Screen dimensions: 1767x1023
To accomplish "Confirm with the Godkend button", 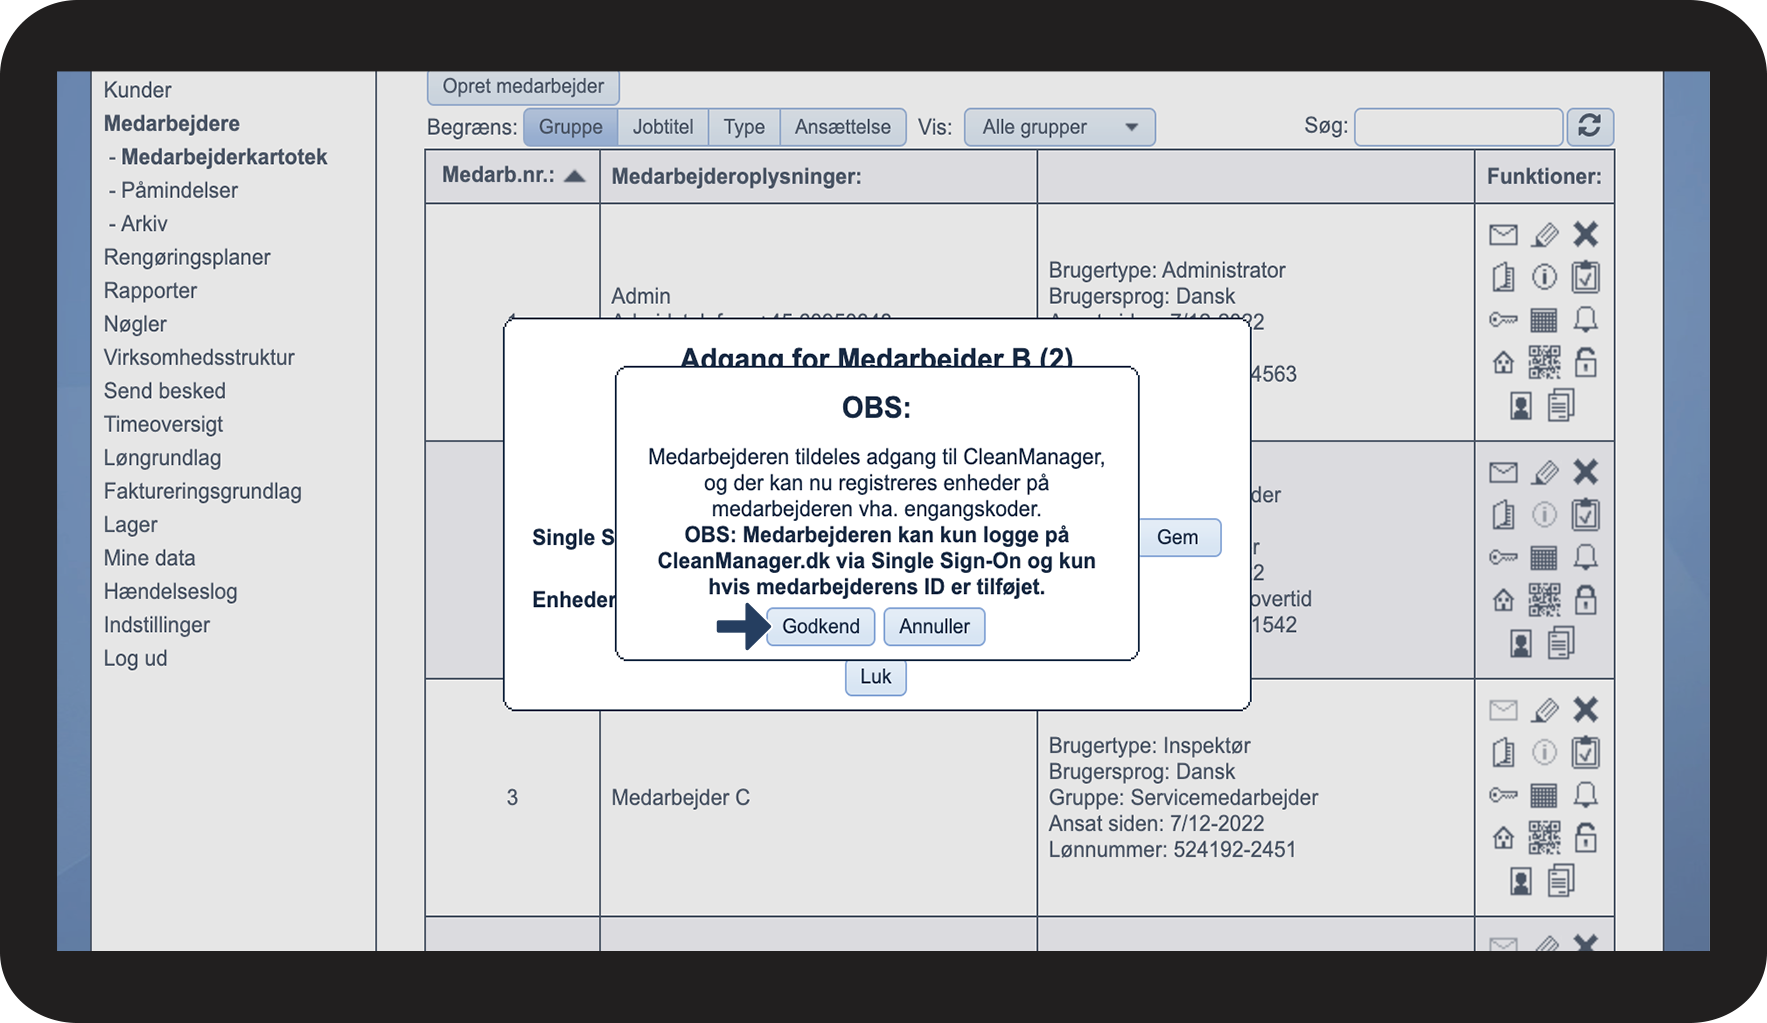I will (x=820, y=626).
